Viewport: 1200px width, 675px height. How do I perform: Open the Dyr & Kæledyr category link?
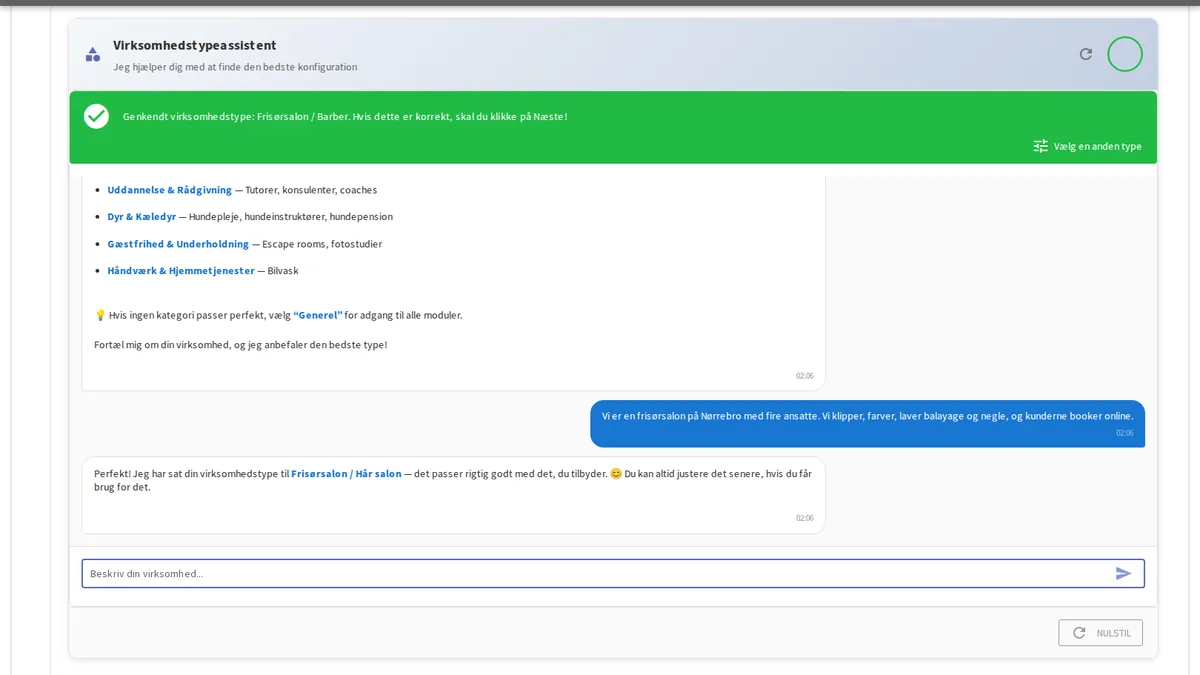[142, 216]
